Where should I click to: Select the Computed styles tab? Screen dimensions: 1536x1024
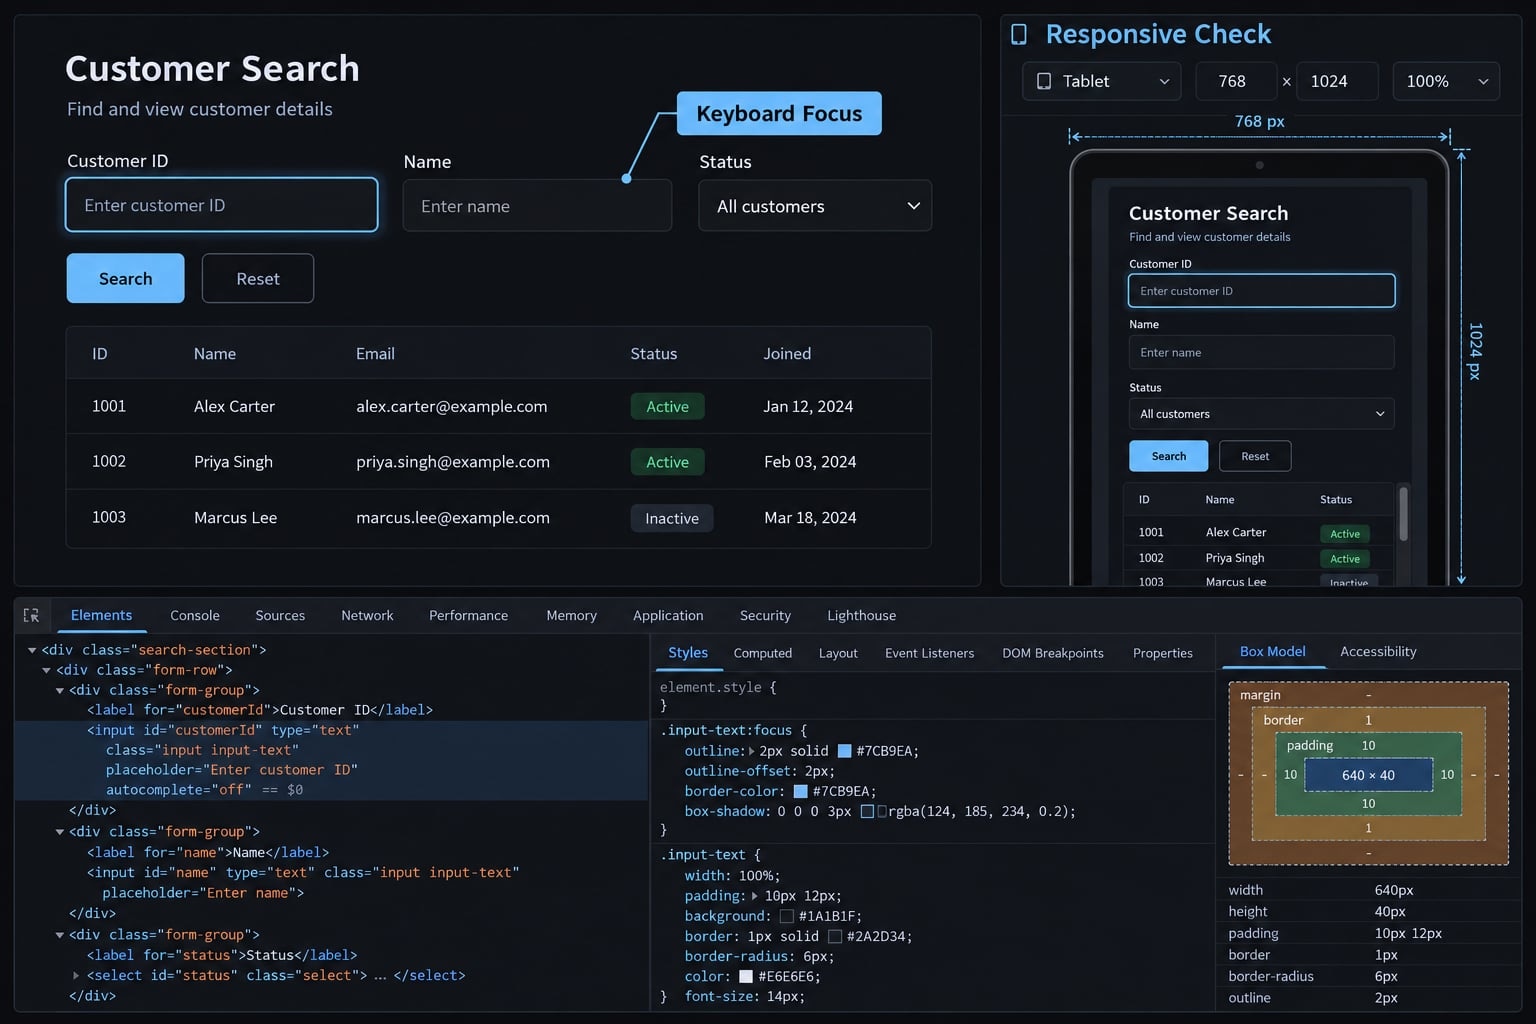[x=763, y=653]
